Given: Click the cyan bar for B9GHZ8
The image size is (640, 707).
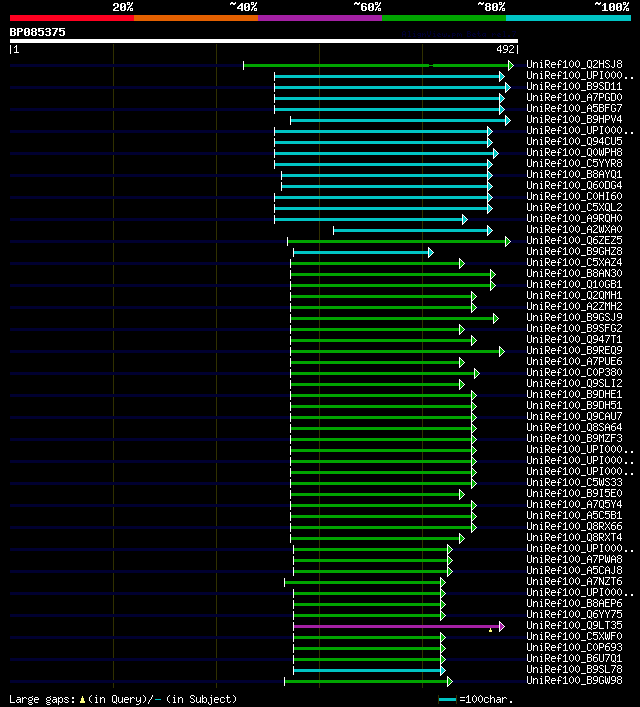Looking at the screenshot, I should (364, 252).
